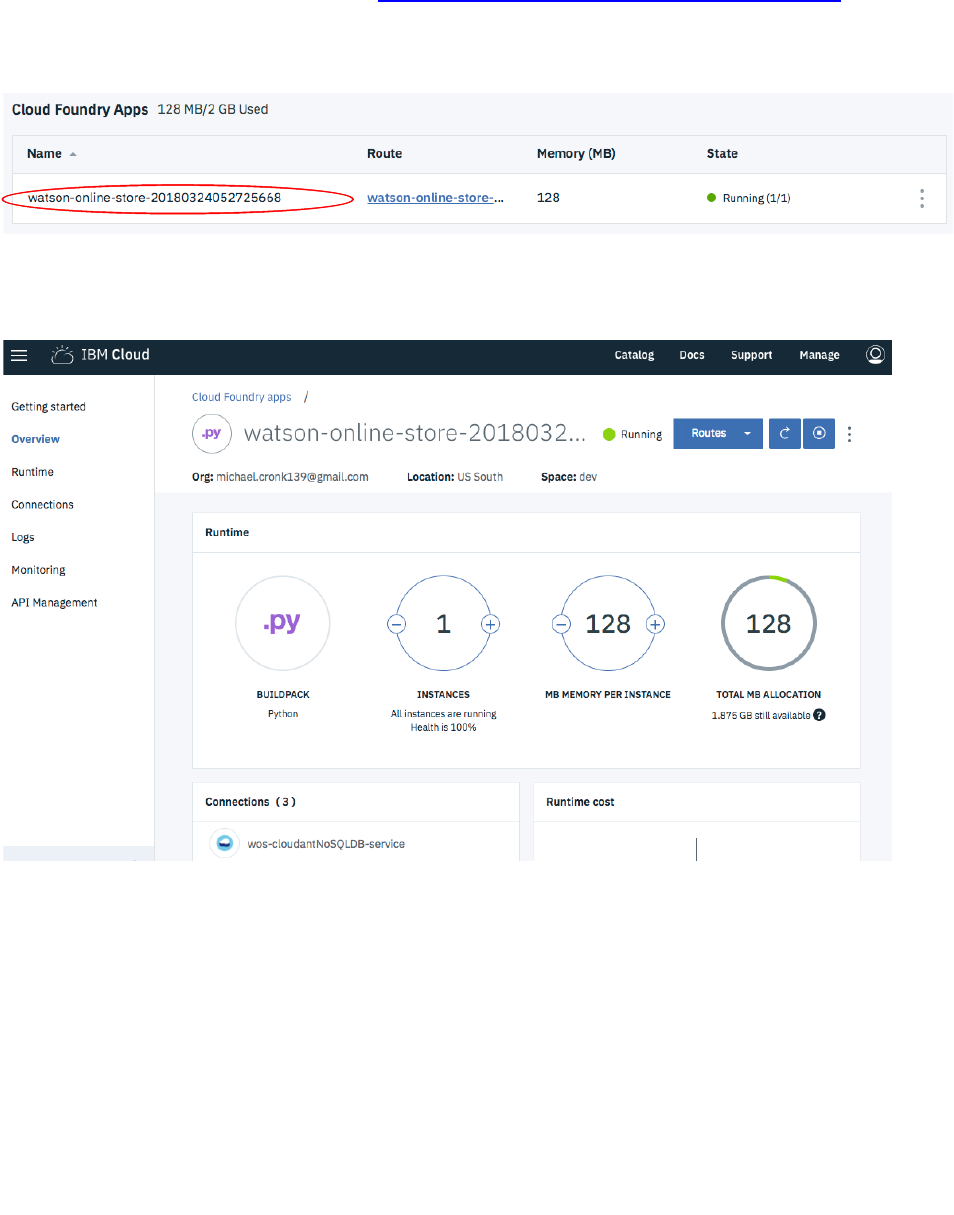Restart the app with the refresh icon
The width and height of the screenshot is (954, 1215).
[x=785, y=434]
